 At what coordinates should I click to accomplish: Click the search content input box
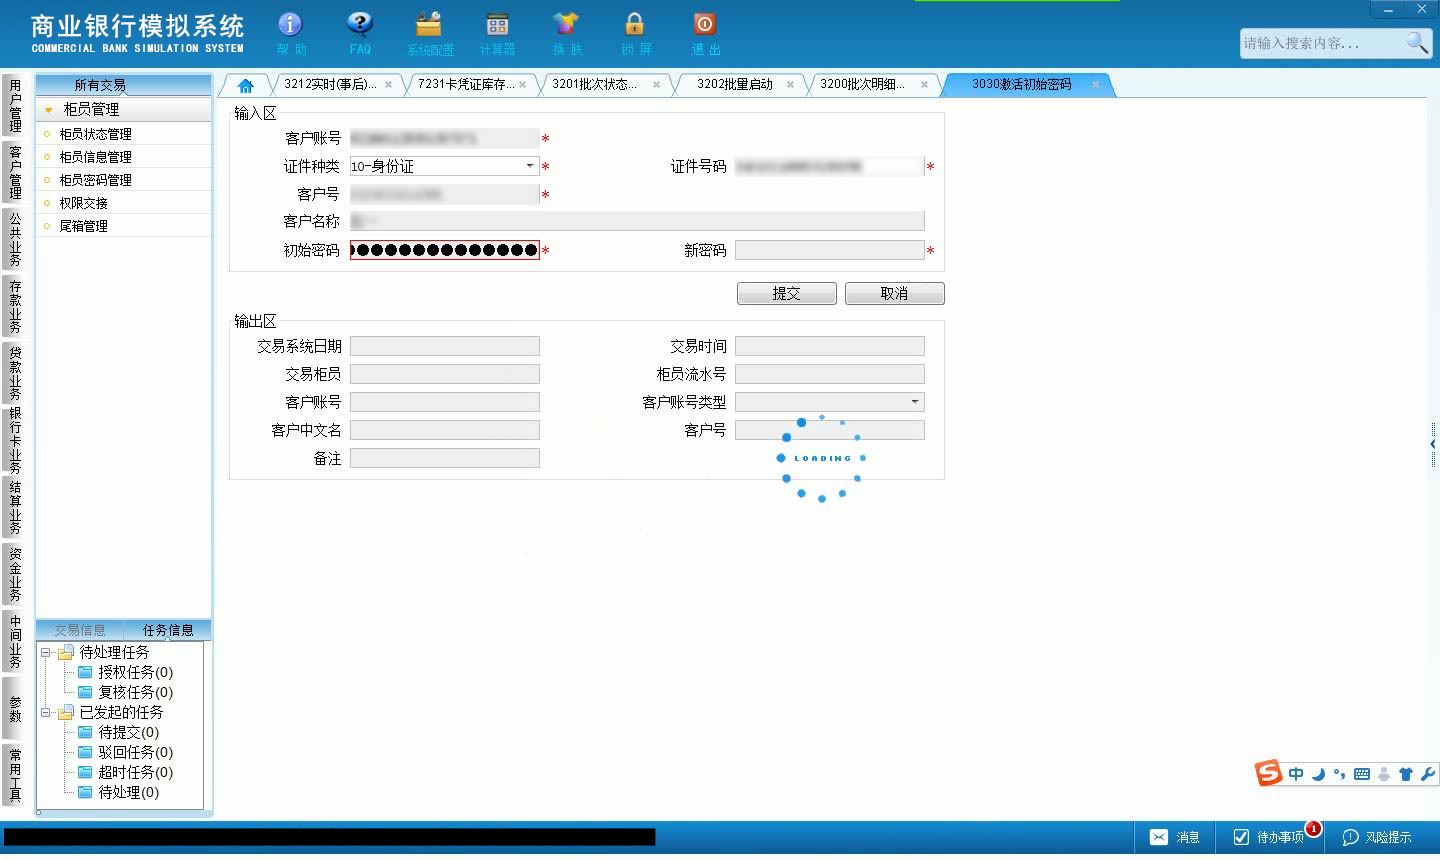point(1322,43)
